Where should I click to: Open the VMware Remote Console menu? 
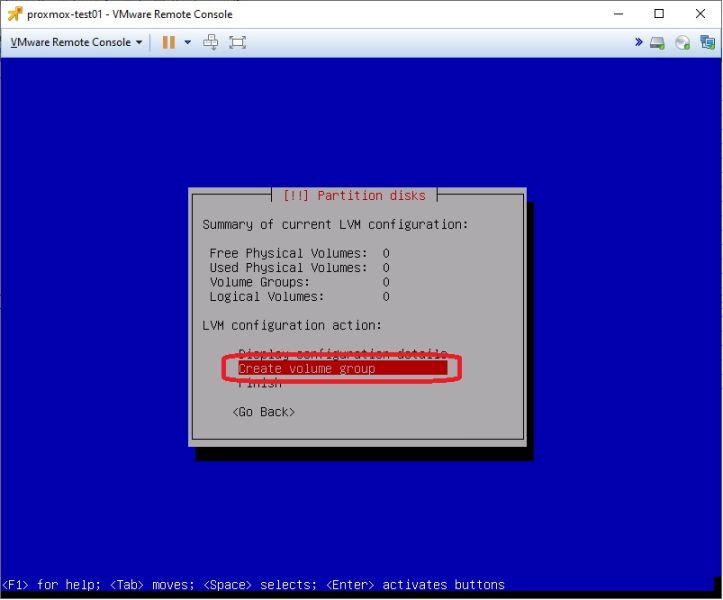pyautogui.click(x=76, y=42)
